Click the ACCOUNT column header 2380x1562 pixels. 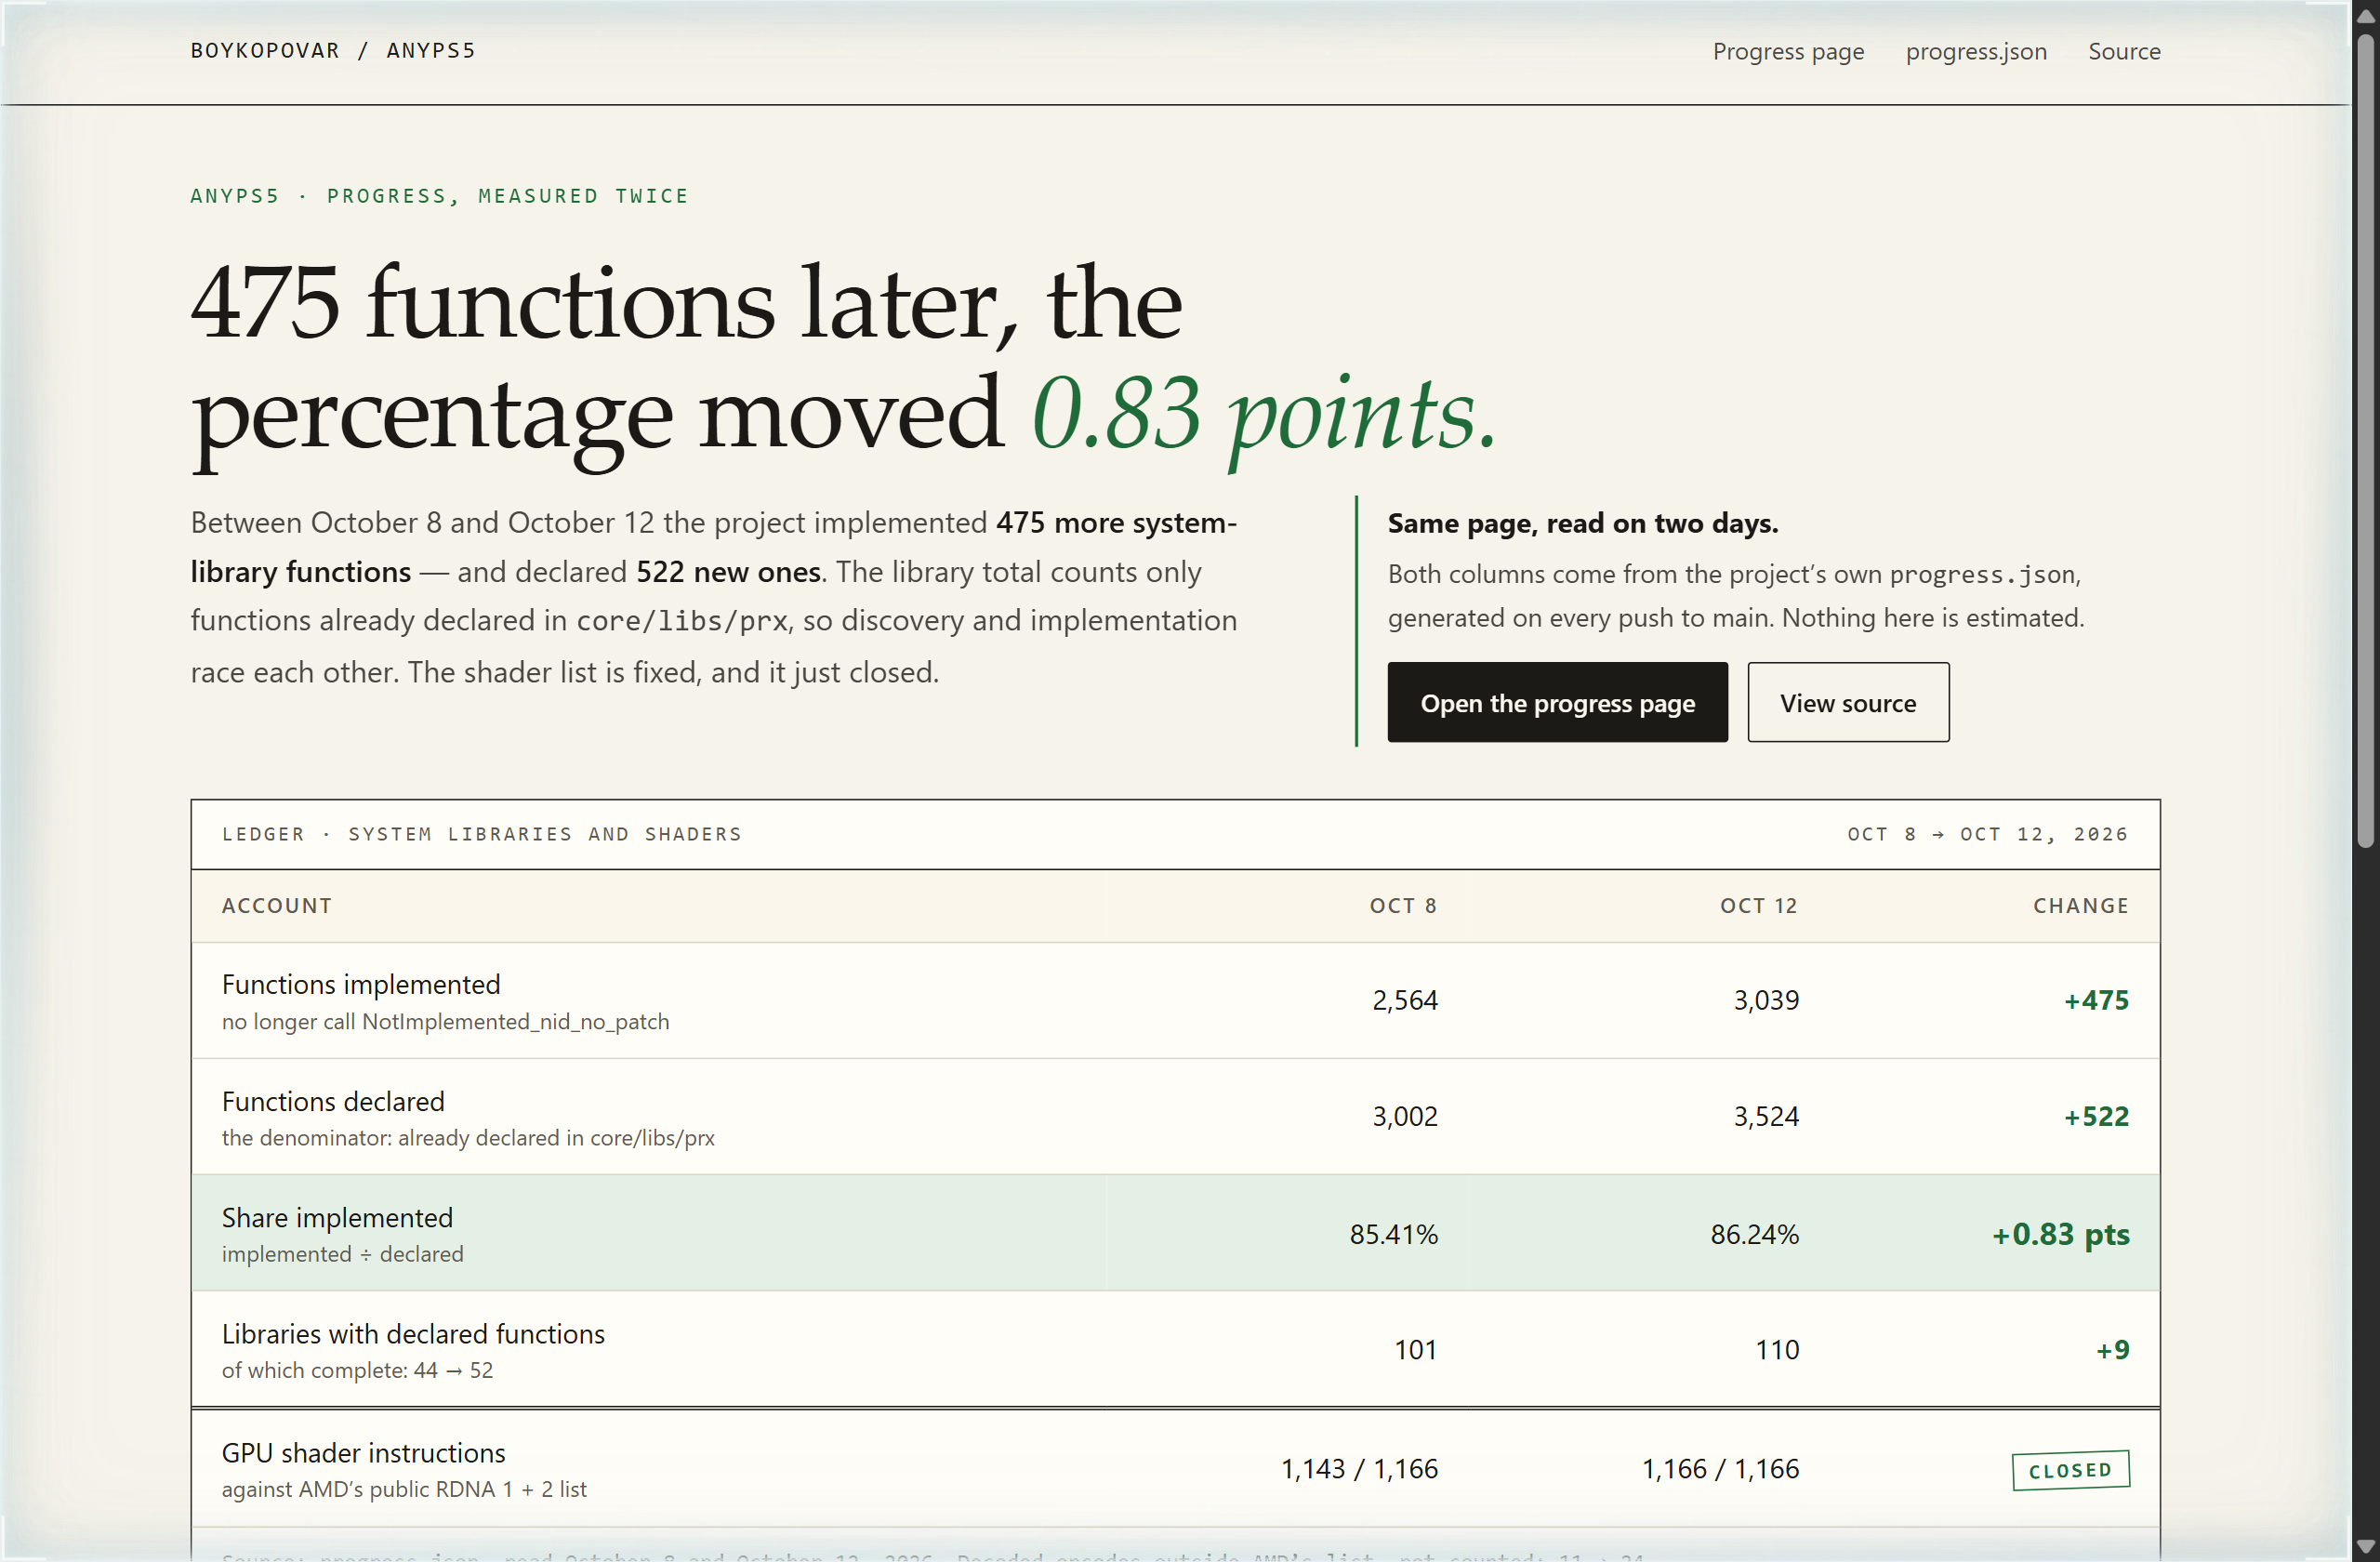tap(277, 905)
